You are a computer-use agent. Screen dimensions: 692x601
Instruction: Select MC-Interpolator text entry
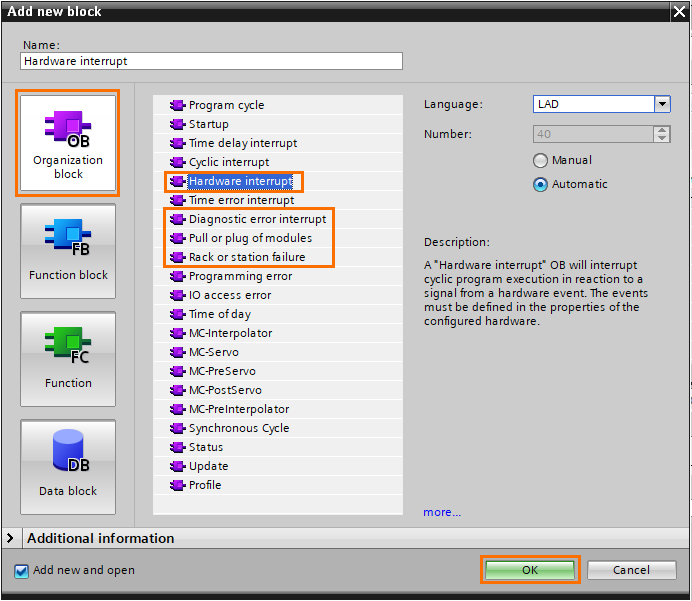tap(230, 333)
